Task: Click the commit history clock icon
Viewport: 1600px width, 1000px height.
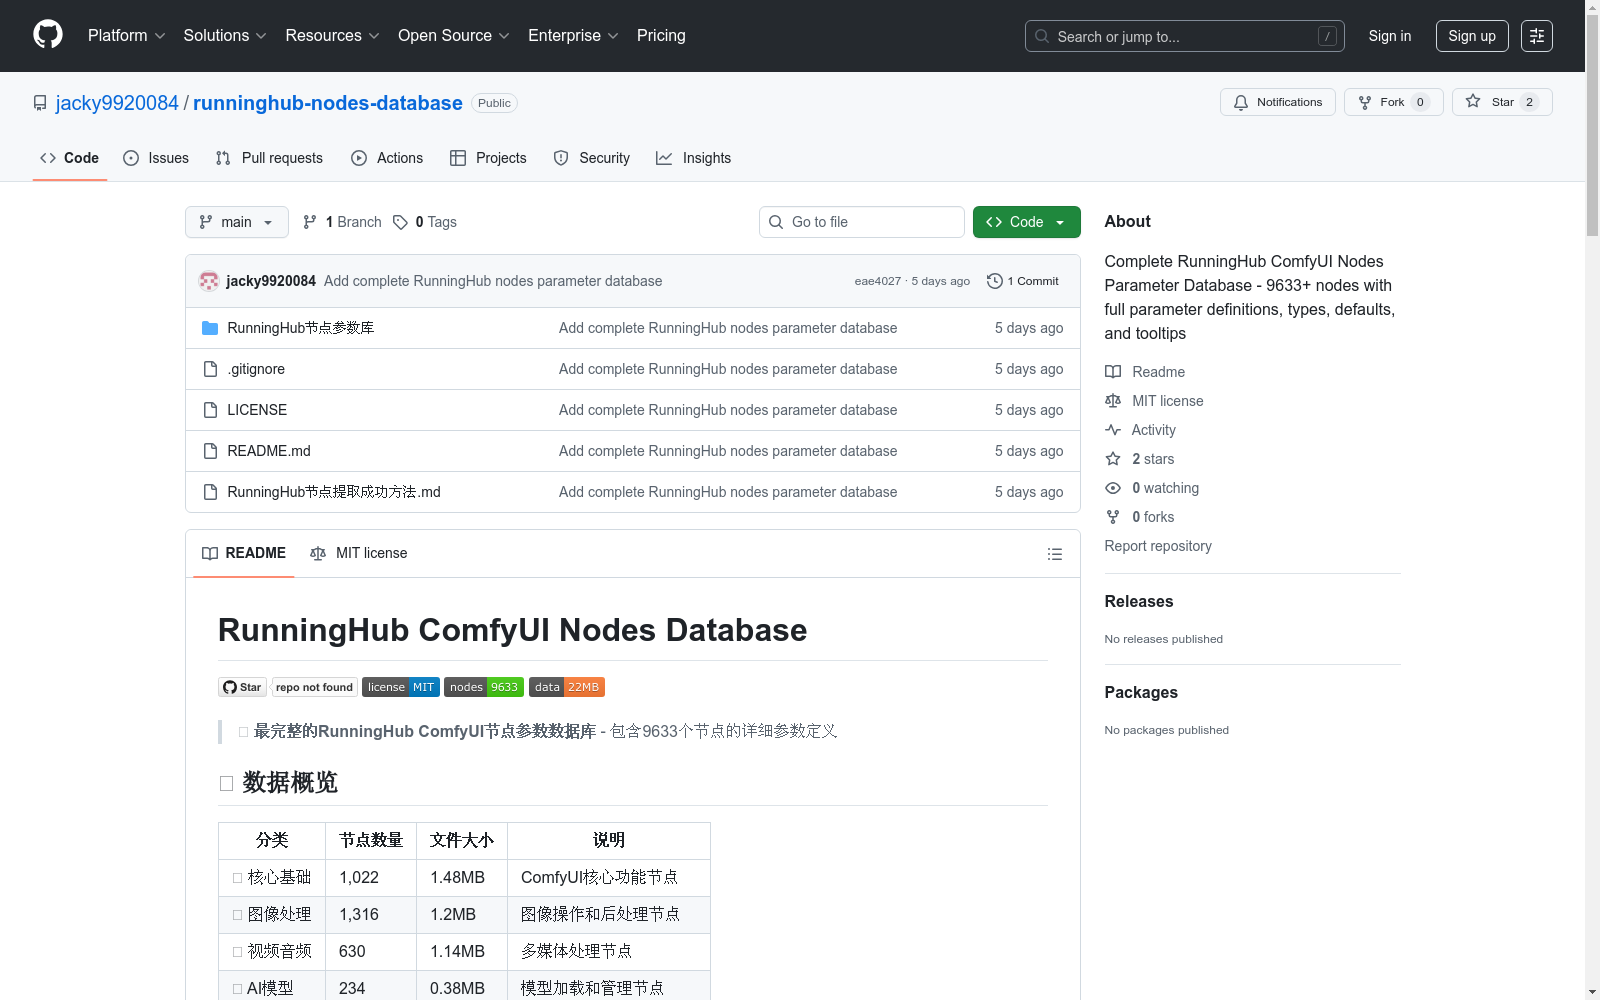Action: pyautogui.click(x=994, y=281)
